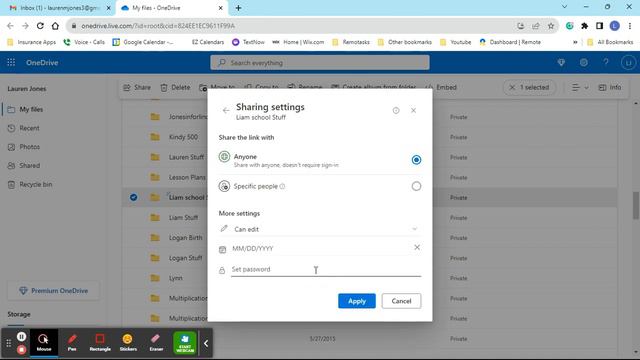This screenshot has width=640, height=360.
Task: Open Photos in sidebar
Action: [x=29, y=147]
